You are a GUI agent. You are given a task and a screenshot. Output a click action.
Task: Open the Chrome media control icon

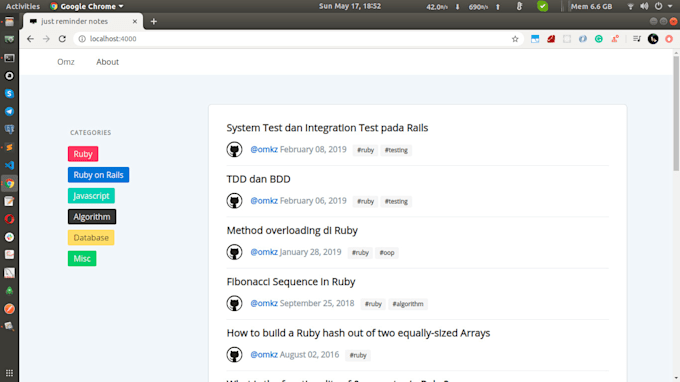tap(637, 39)
